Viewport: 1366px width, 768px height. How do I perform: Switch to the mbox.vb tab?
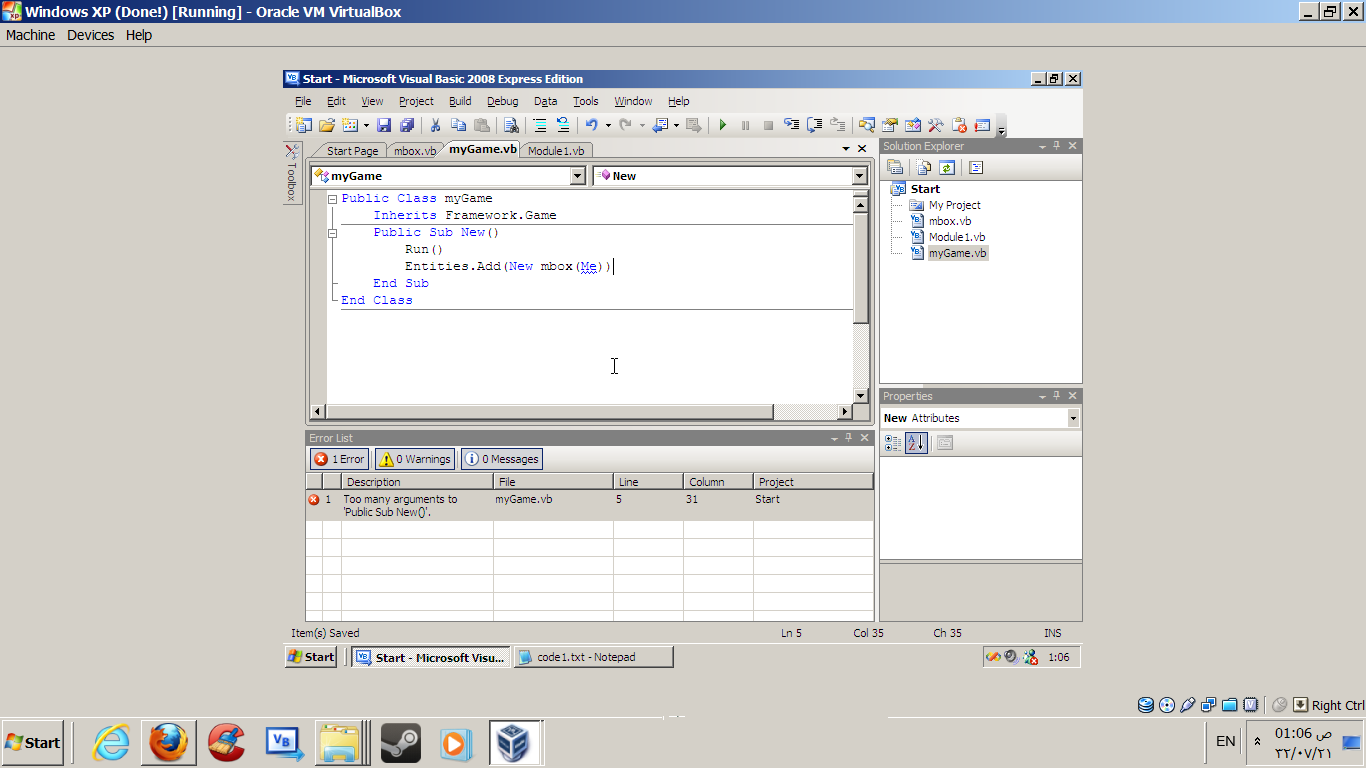[x=414, y=151]
